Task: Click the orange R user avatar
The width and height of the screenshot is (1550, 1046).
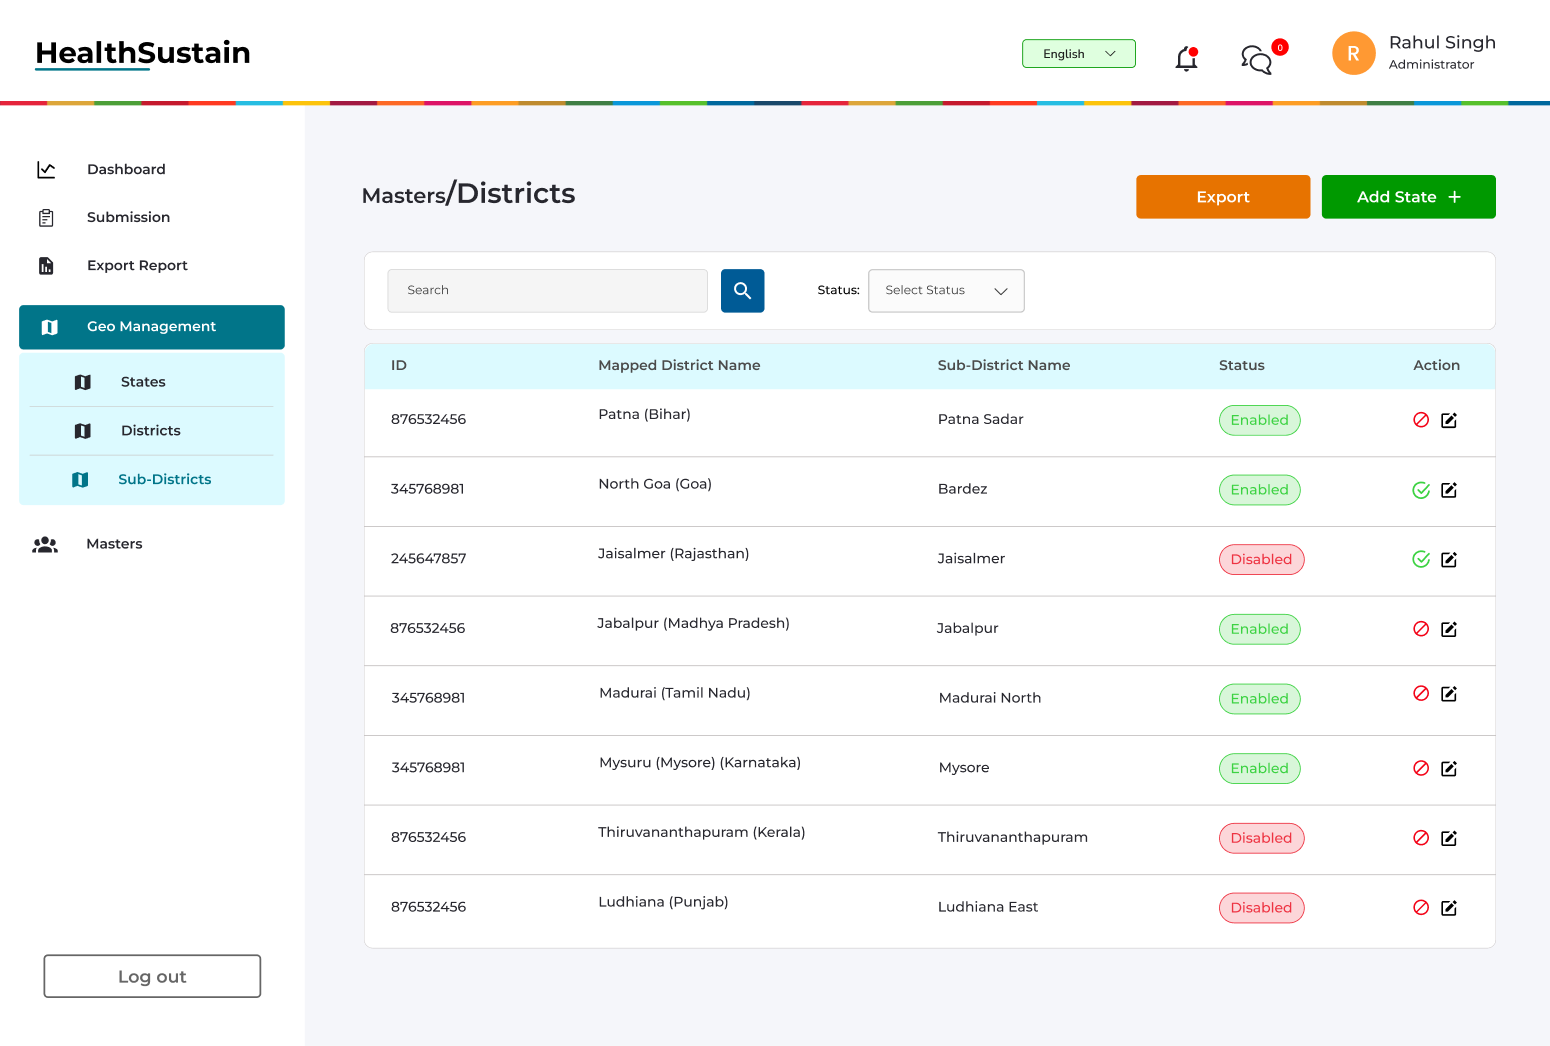Action: 1353,54
